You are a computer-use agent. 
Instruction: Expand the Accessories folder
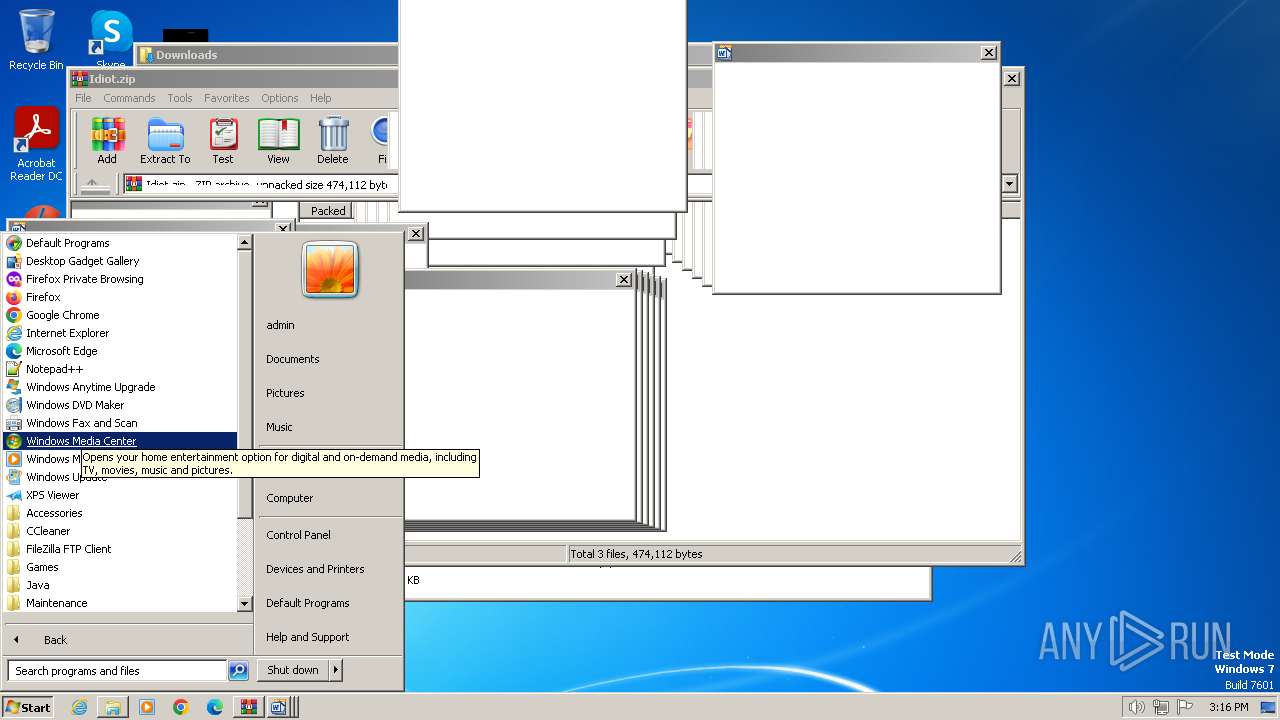point(121,513)
